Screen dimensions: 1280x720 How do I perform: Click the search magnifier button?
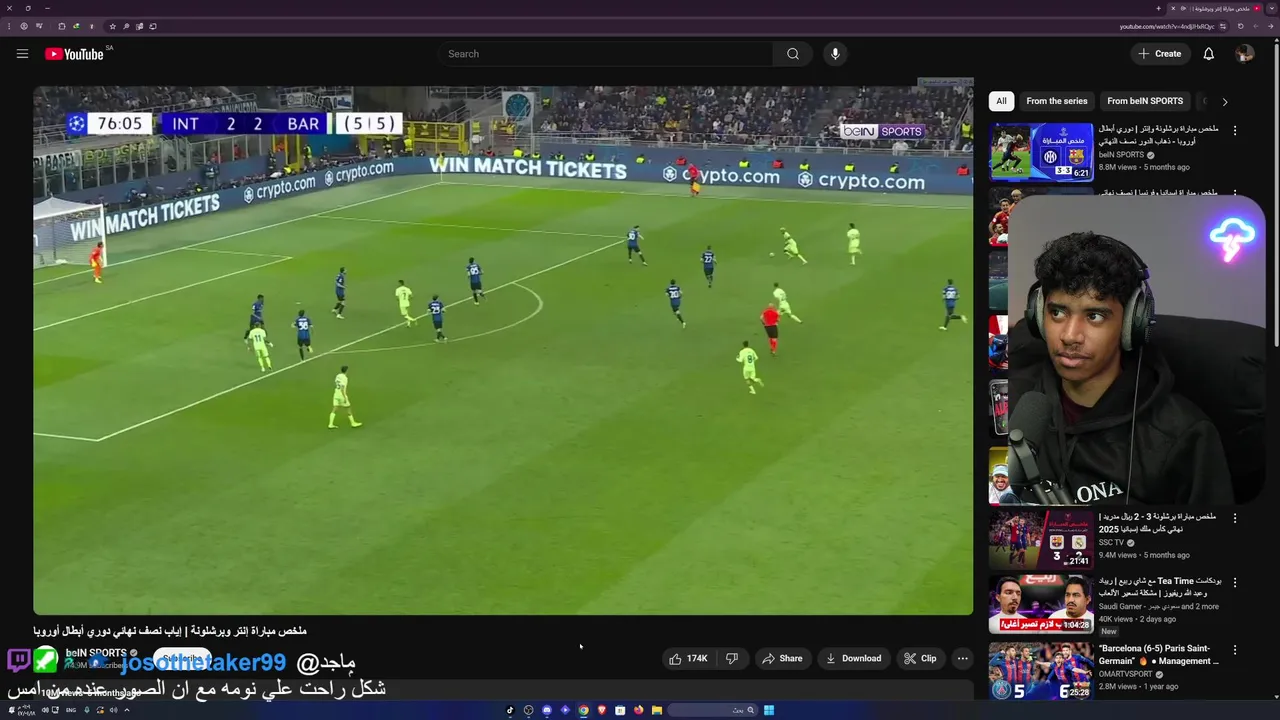tap(793, 54)
